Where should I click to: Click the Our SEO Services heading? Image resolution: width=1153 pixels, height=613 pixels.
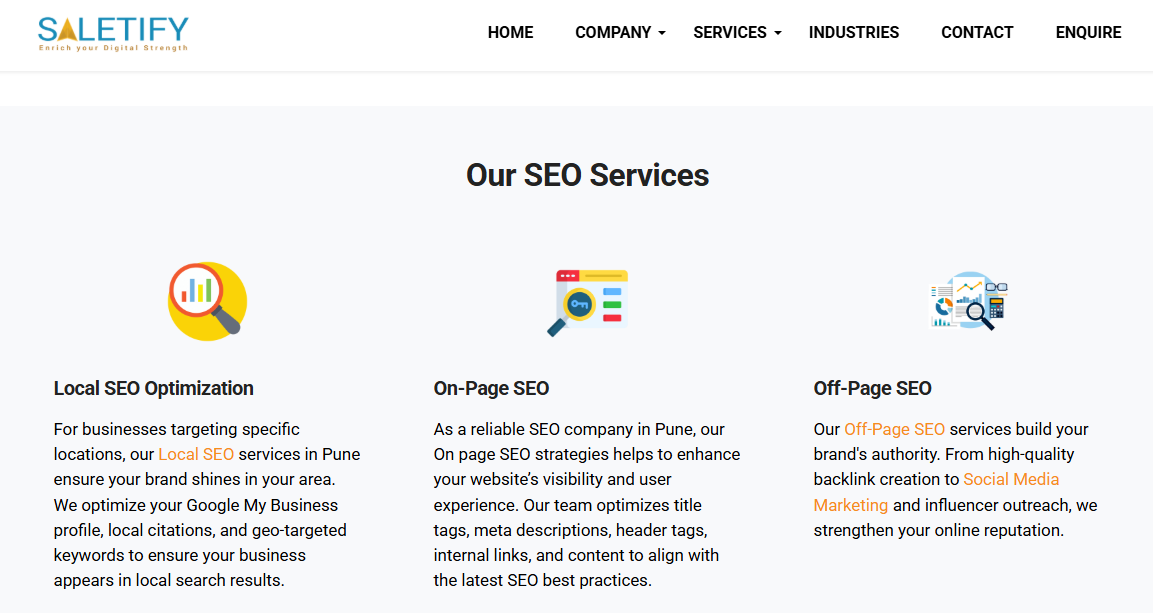pyautogui.click(x=587, y=175)
